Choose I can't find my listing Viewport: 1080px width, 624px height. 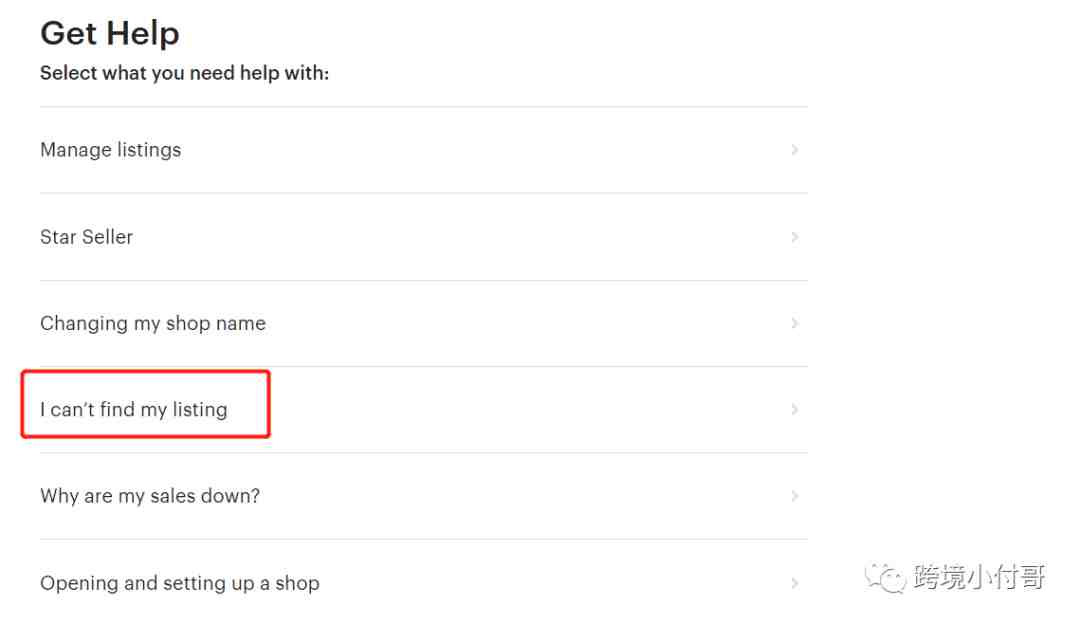click(x=424, y=410)
